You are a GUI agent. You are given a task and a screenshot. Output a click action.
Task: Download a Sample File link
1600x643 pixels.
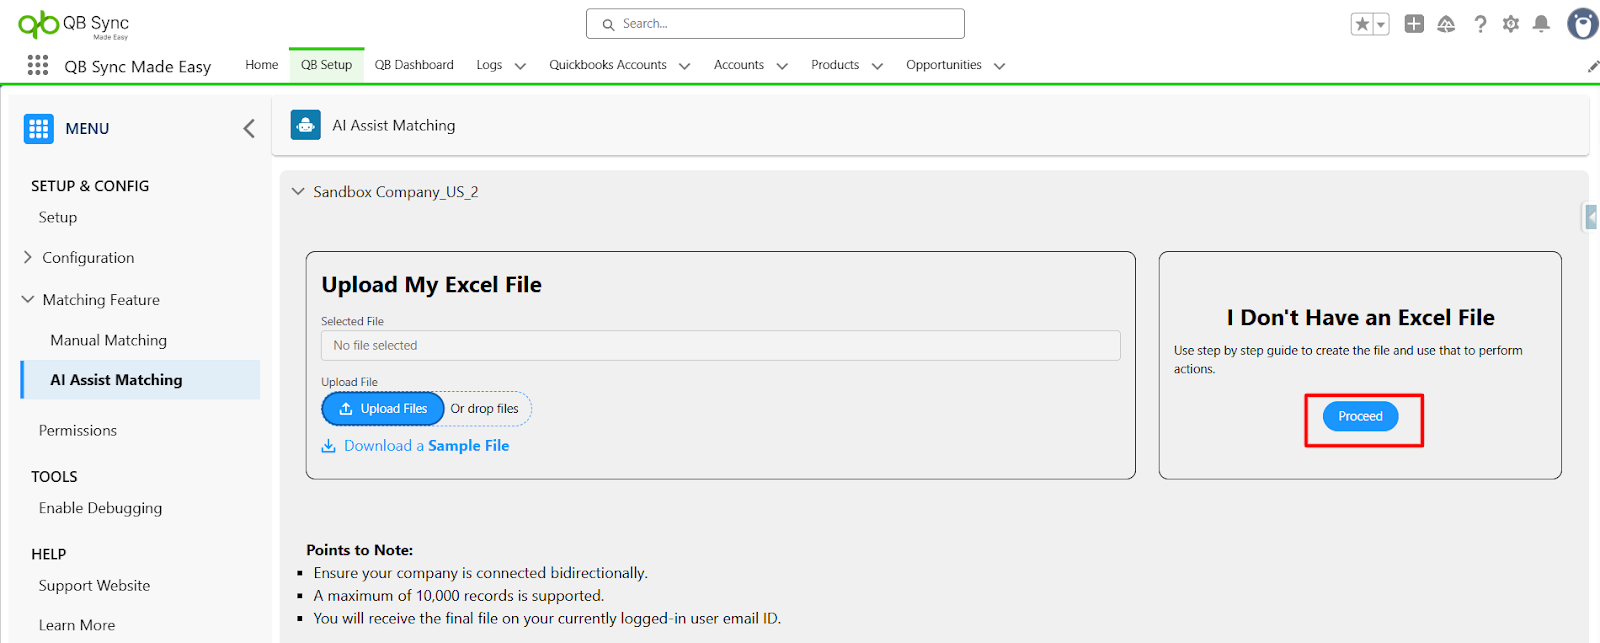[426, 446]
